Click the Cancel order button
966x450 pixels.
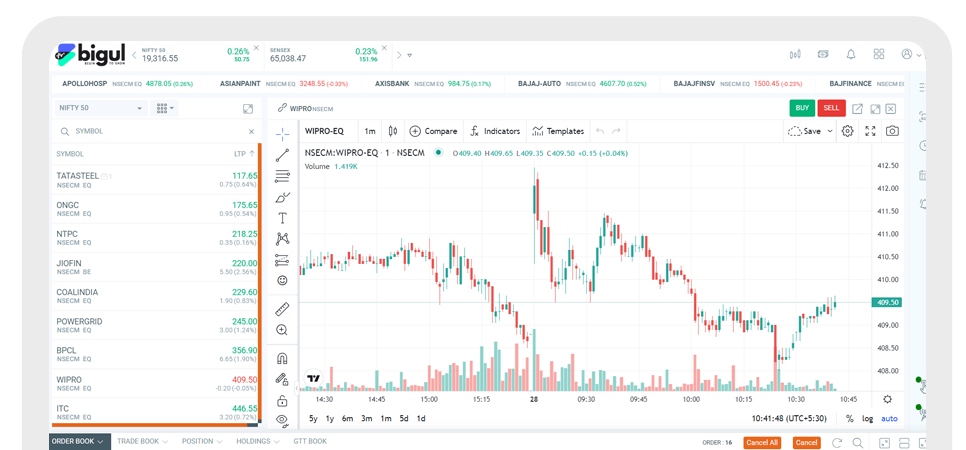[x=806, y=443]
